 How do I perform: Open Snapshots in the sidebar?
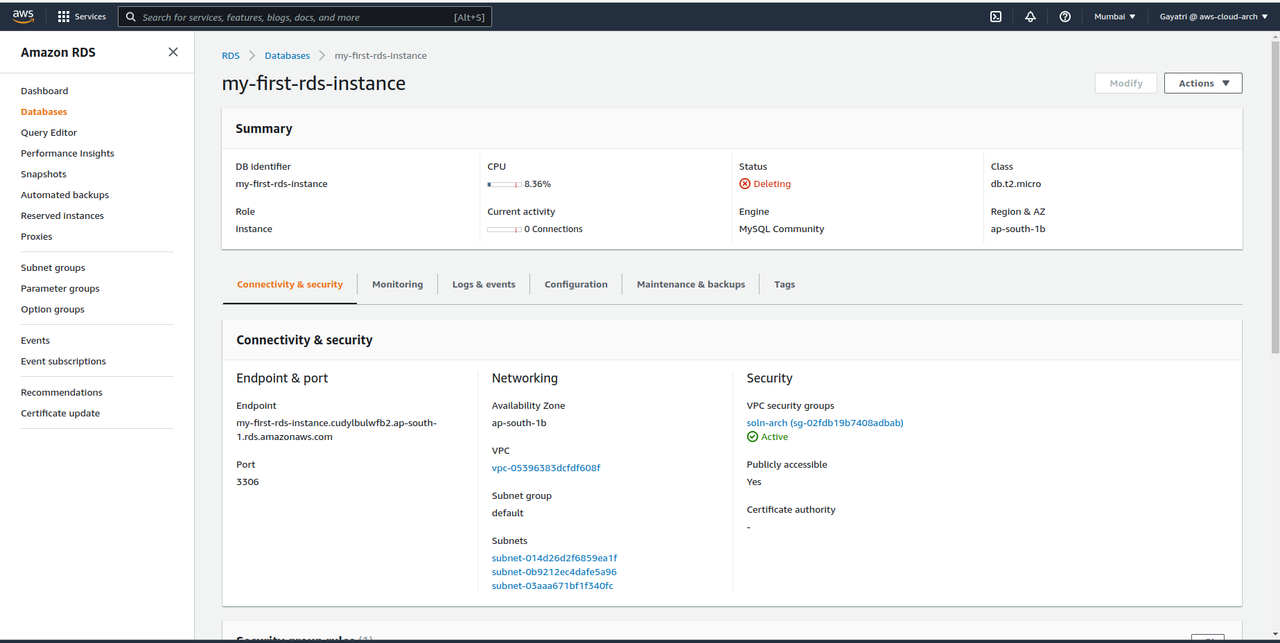[x=44, y=174]
